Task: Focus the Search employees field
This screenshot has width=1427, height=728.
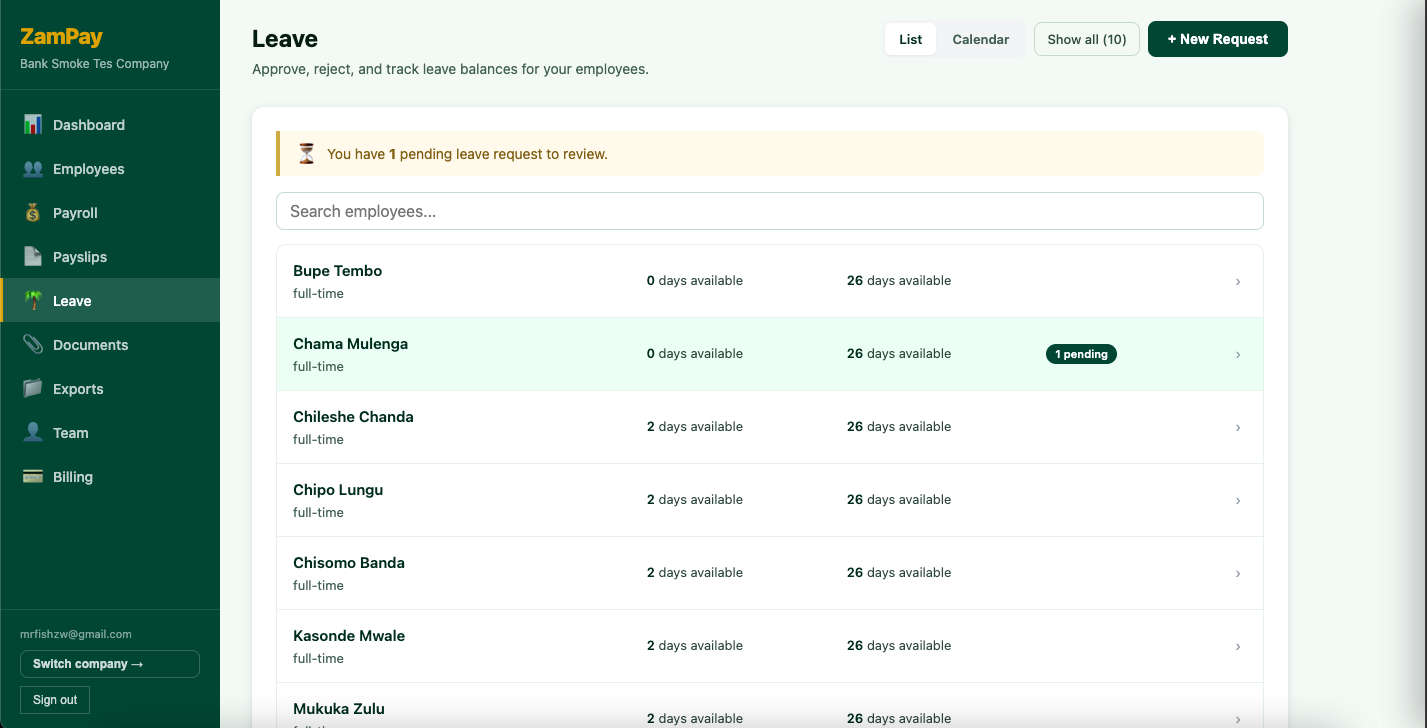Action: (770, 211)
